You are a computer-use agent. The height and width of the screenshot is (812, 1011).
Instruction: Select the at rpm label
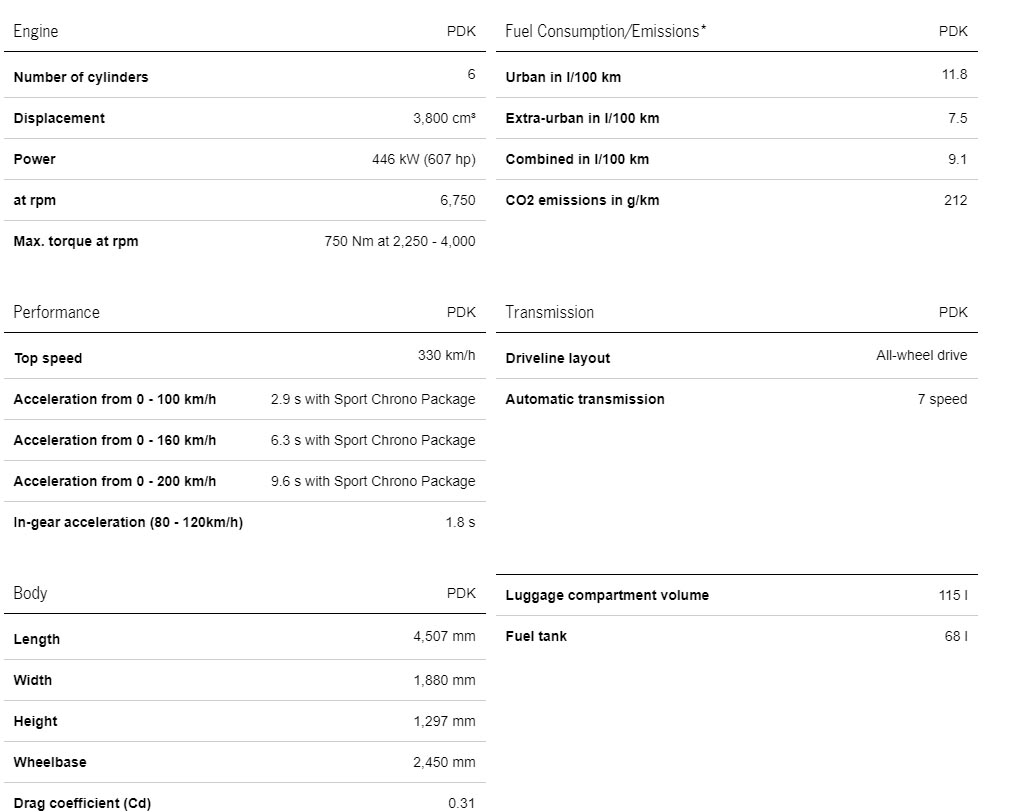34,200
